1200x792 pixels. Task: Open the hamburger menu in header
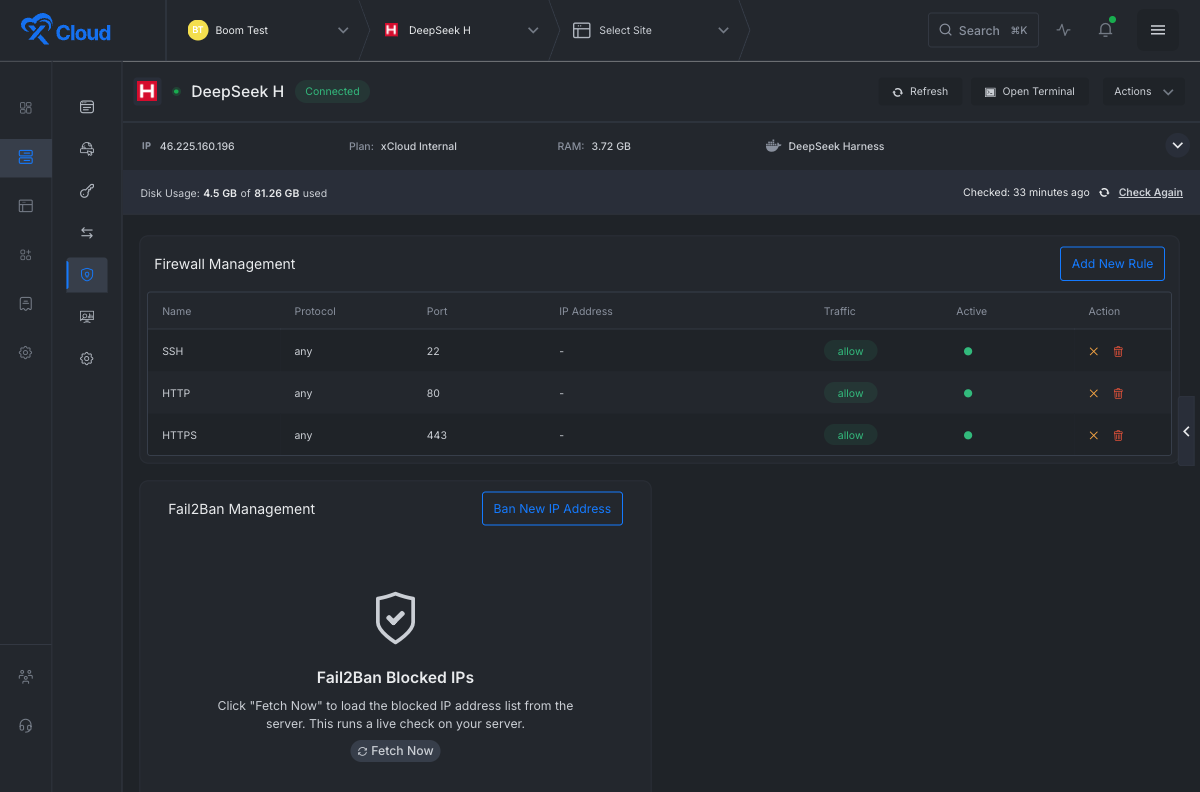(1158, 30)
